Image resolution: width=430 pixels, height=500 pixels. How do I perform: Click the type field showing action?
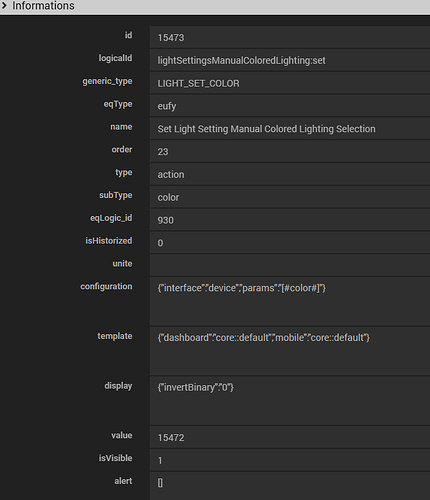(290, 174)
